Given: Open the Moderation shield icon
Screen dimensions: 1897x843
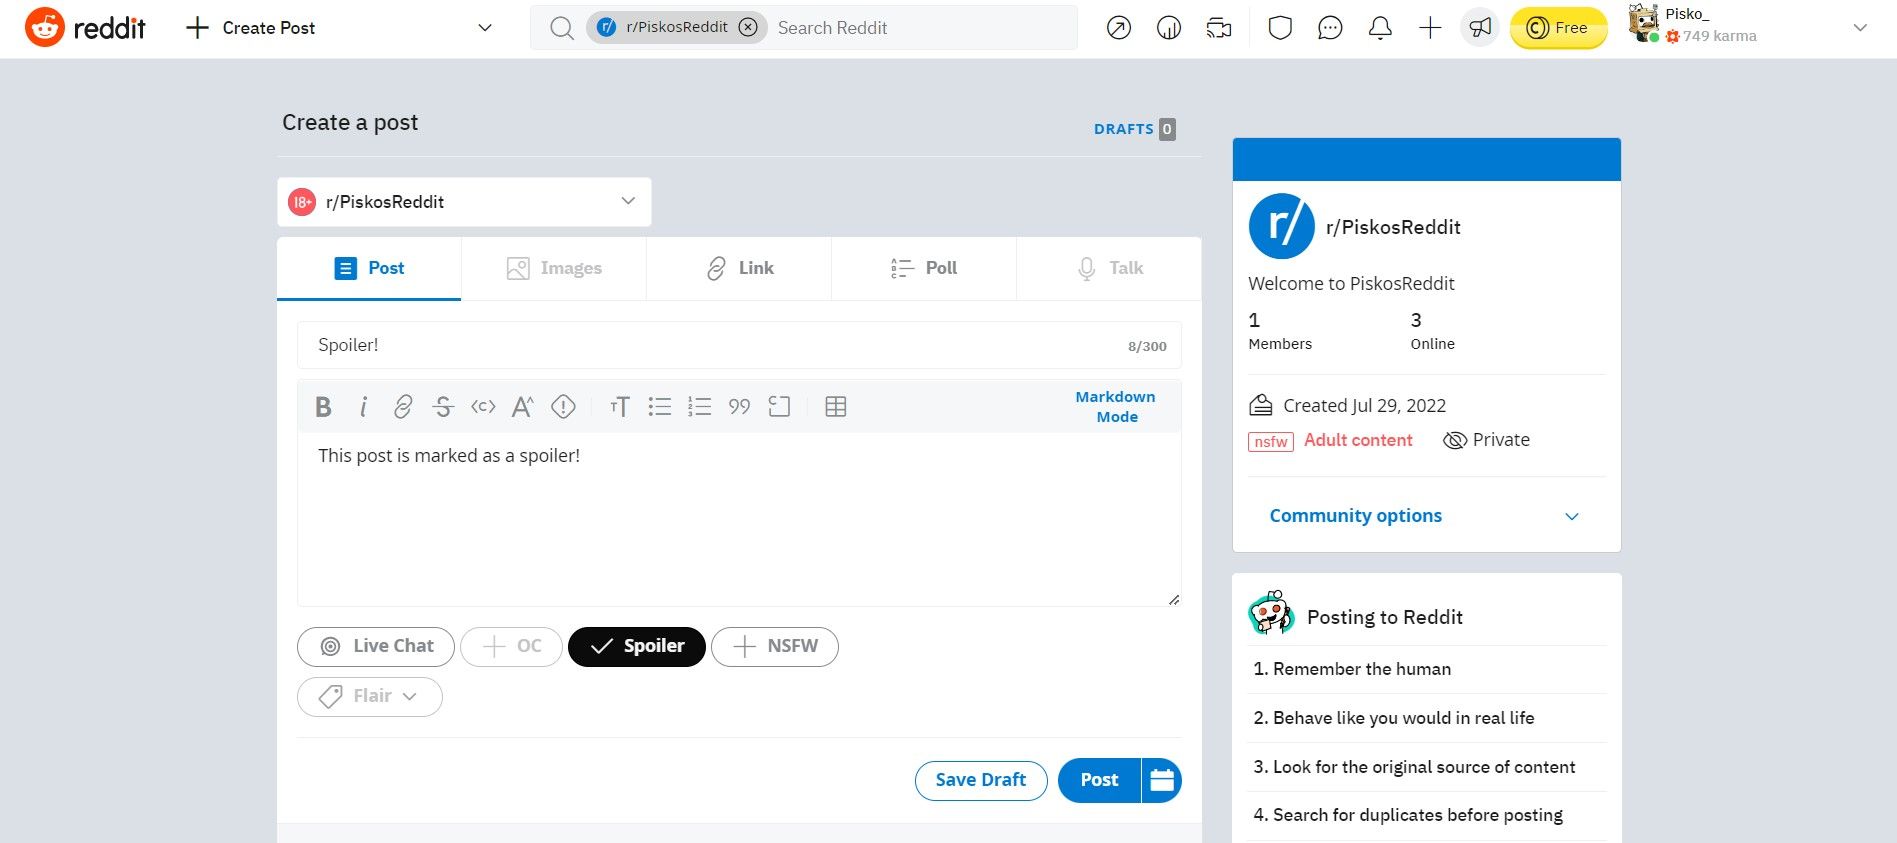Looking at the screenshot, I should click(x=1280, y=28).
